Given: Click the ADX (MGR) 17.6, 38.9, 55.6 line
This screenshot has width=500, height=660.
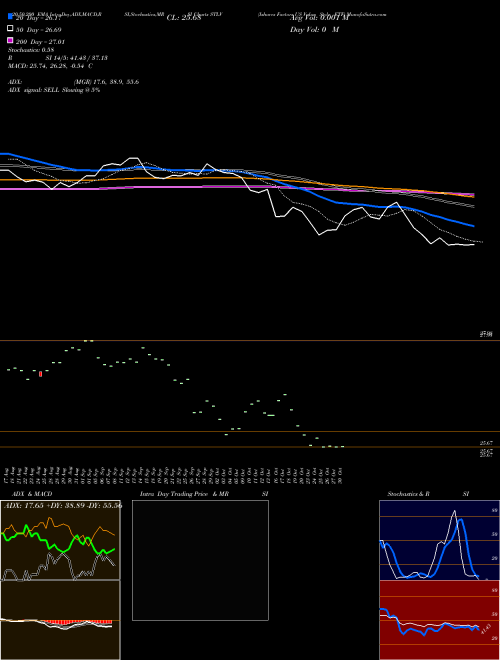Looking at the screenshot, I should coord(74,82).
